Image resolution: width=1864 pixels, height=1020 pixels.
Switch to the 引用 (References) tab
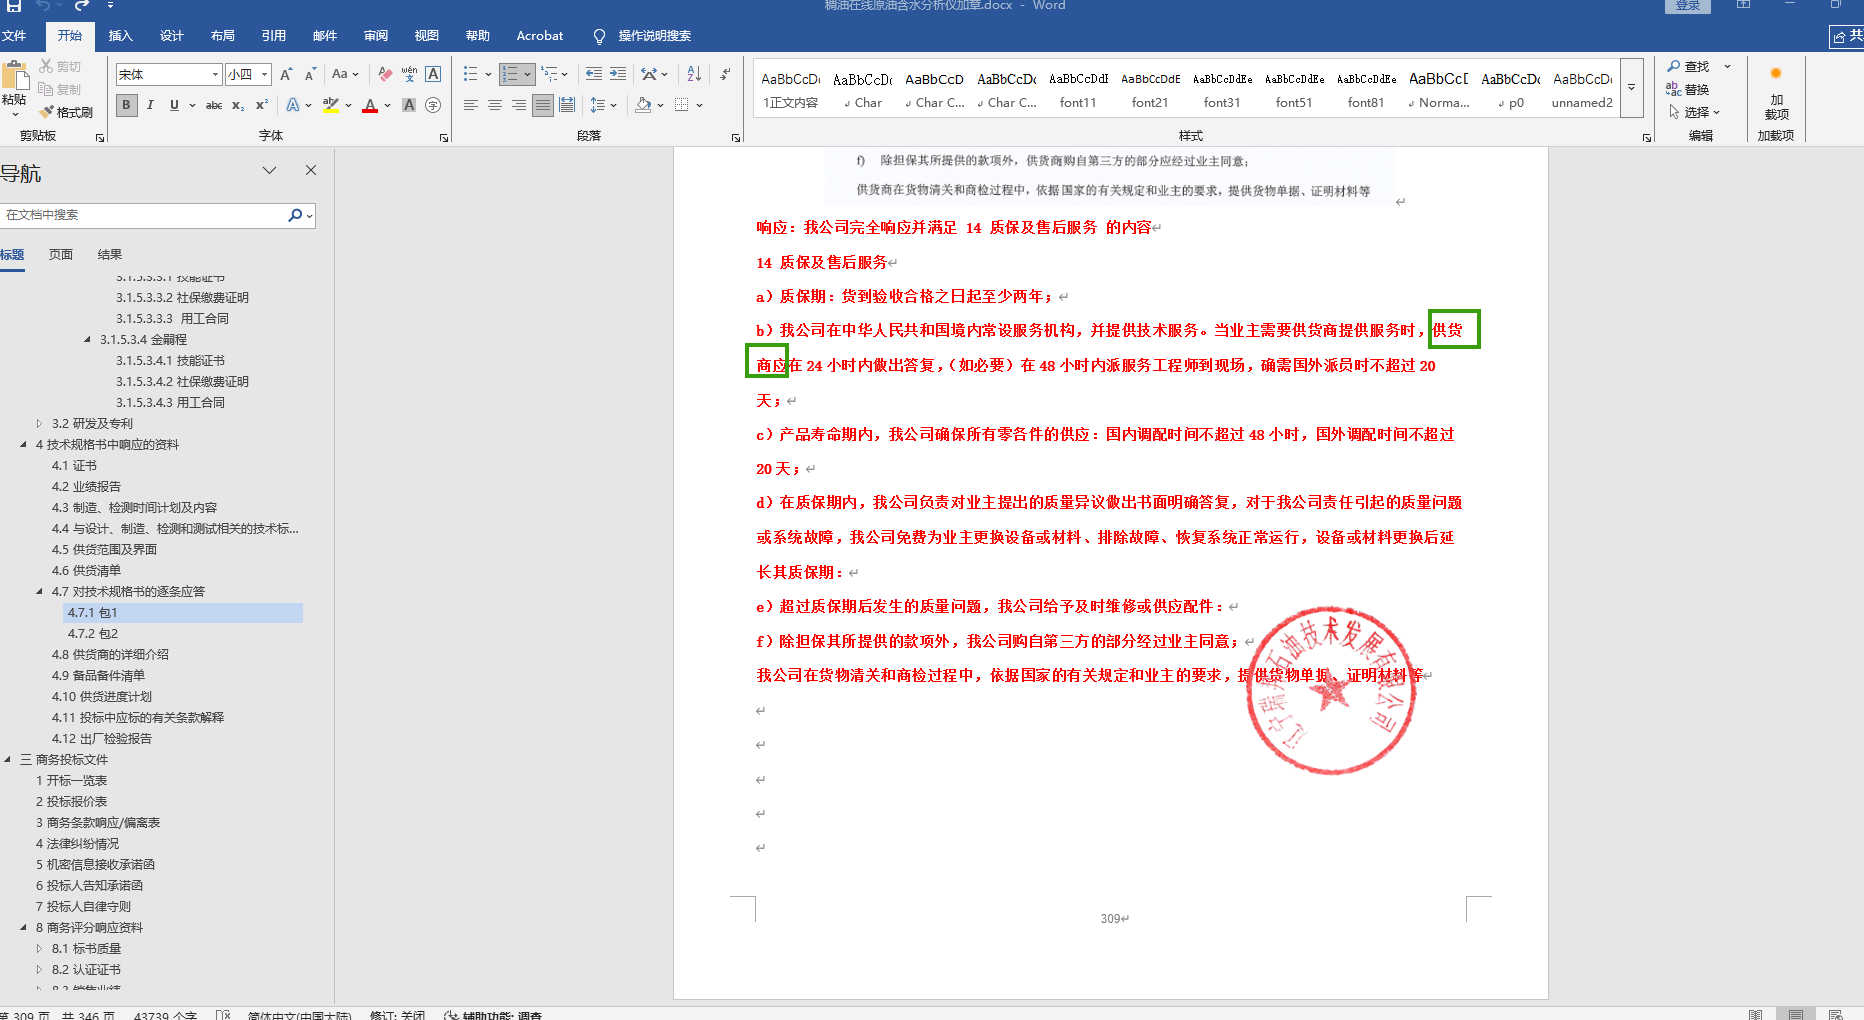(x=273, y=36)
